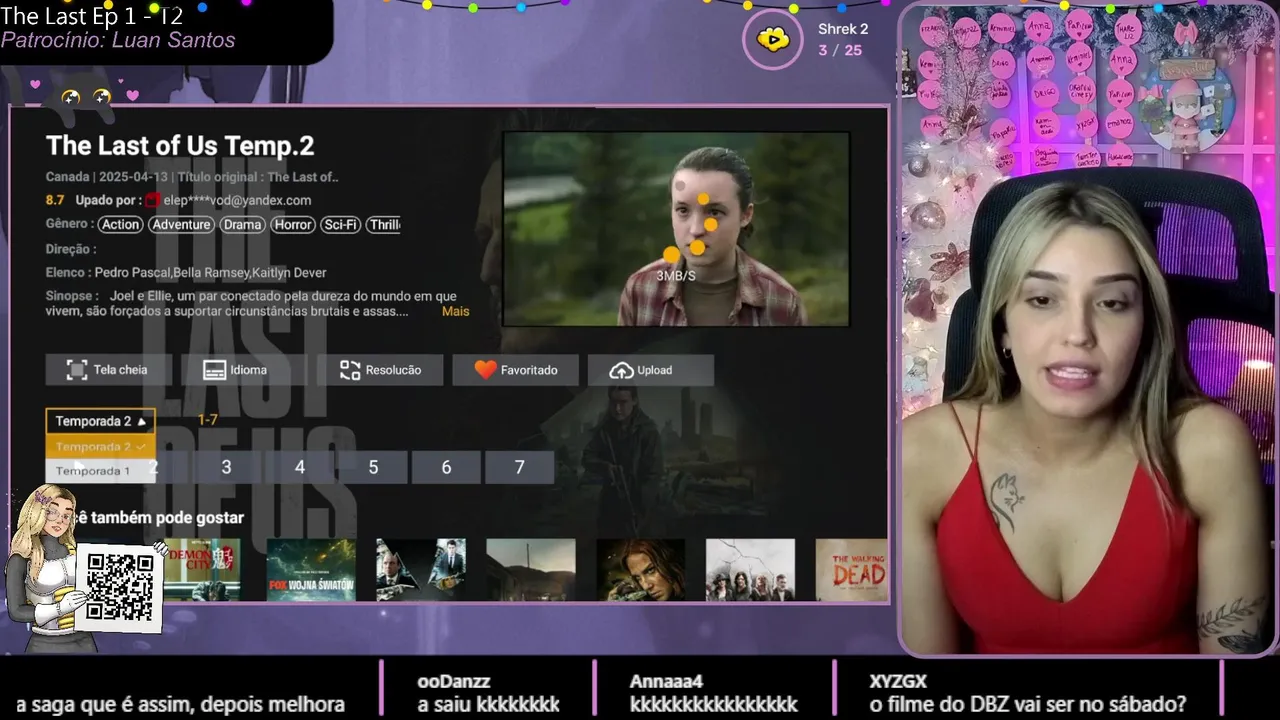Select Temporada 1 in season list
The height and width of the screenshot is (720, 1280).
pos(100,471)
